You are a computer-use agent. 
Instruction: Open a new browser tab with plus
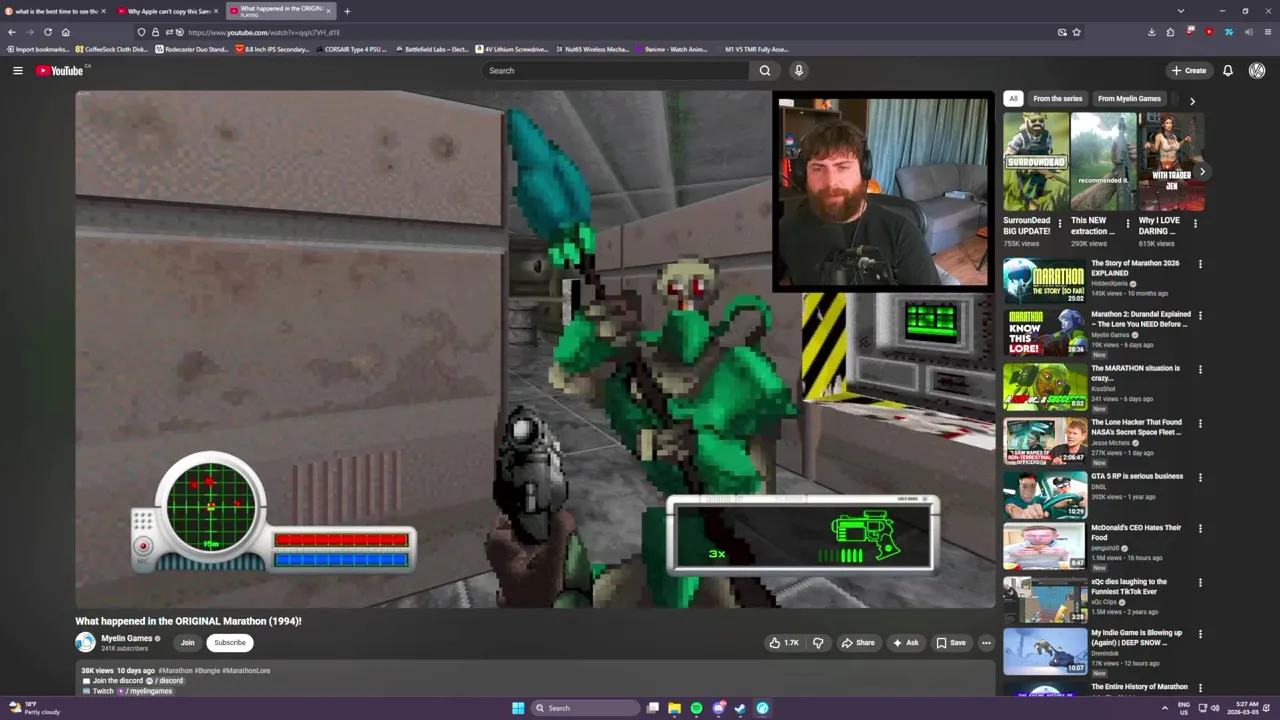[x=347, y=11]
